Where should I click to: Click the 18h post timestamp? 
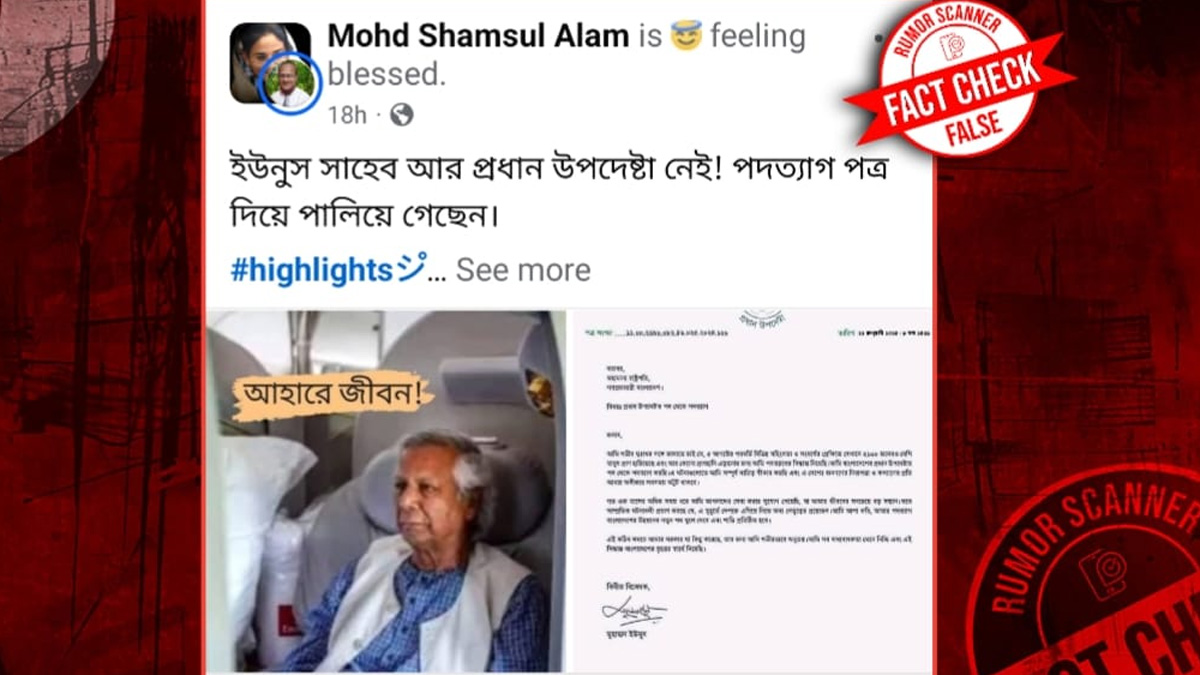(347, 115)
